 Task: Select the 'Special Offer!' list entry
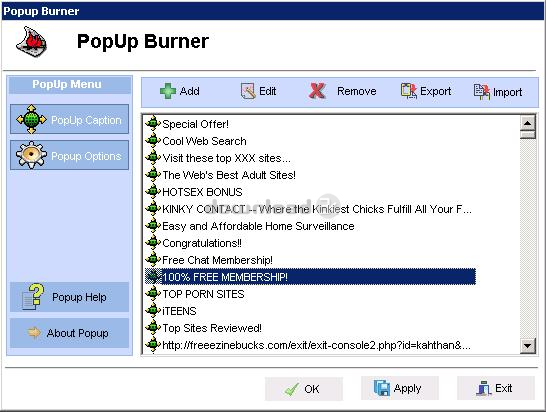195,124
